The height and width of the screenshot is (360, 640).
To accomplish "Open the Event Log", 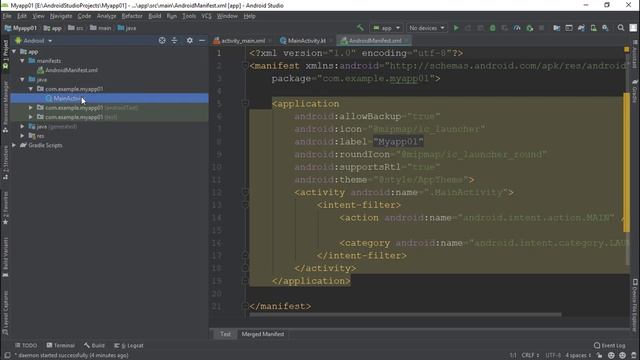I will pyautogui.click(x=609, y=345).
